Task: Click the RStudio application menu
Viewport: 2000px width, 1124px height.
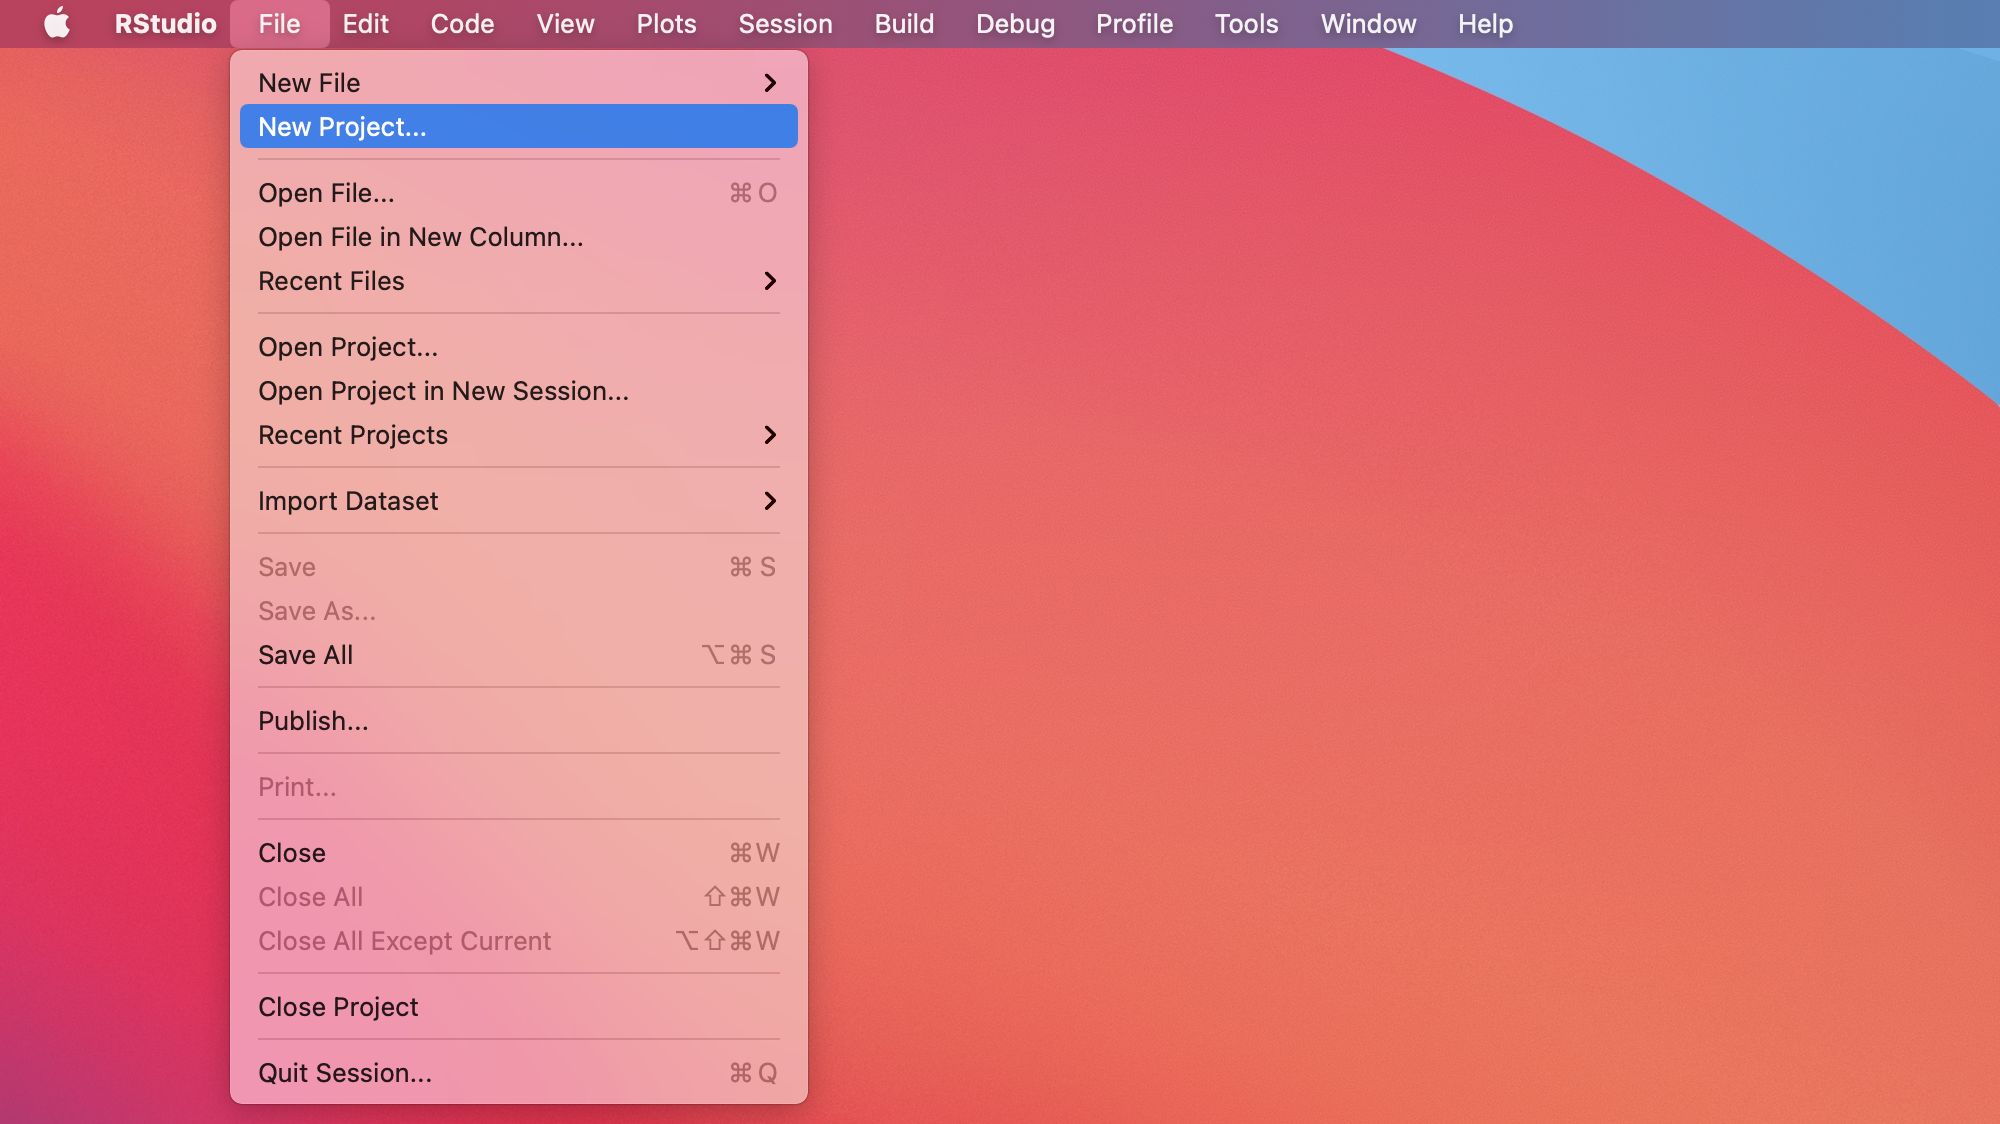Action: click(x=165, y=23)
